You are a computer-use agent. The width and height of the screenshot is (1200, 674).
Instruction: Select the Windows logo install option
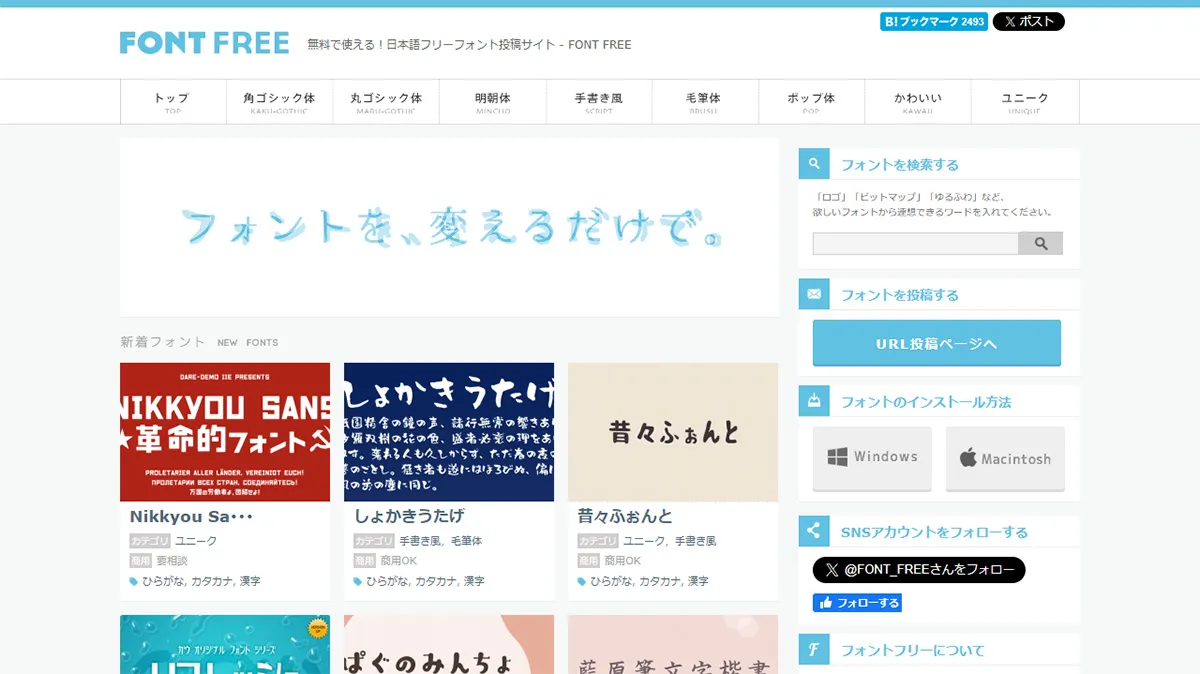point(871,457)
